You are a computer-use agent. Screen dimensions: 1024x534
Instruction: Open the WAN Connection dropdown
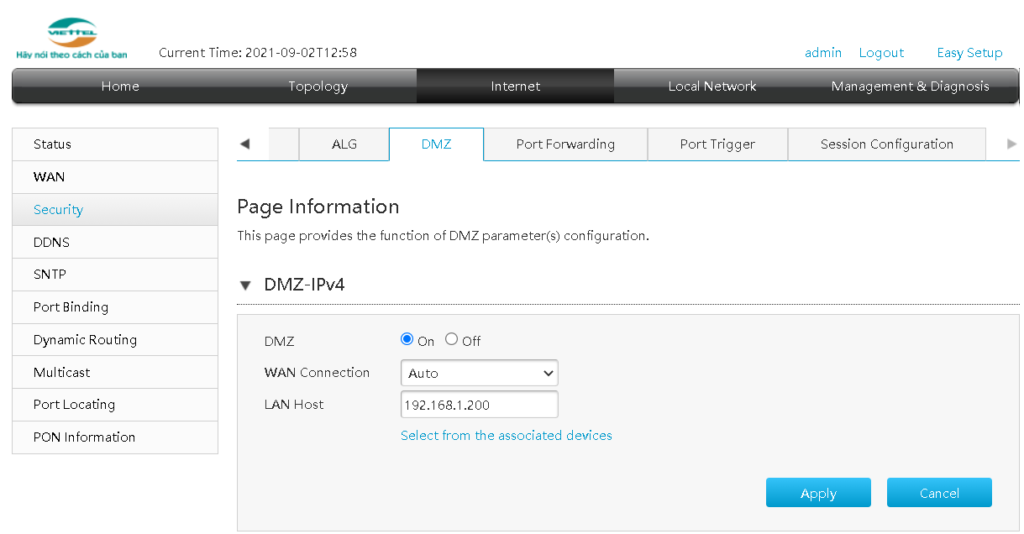(479, 373)
